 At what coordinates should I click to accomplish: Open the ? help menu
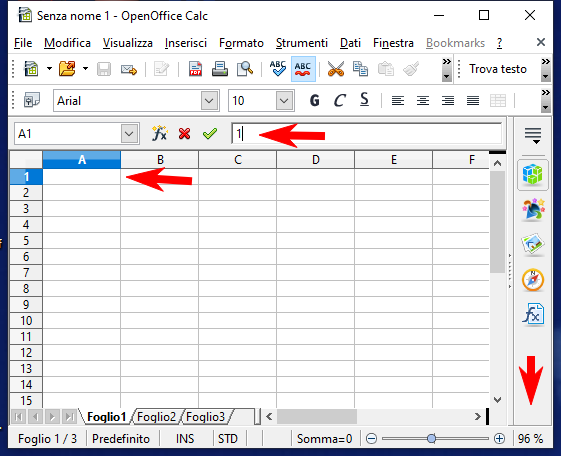[x=499, y=43]
